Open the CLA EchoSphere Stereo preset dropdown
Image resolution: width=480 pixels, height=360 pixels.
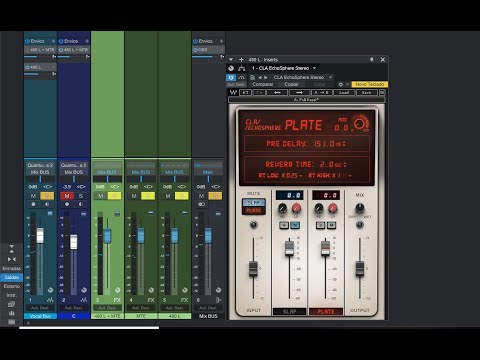click(303, 77)
